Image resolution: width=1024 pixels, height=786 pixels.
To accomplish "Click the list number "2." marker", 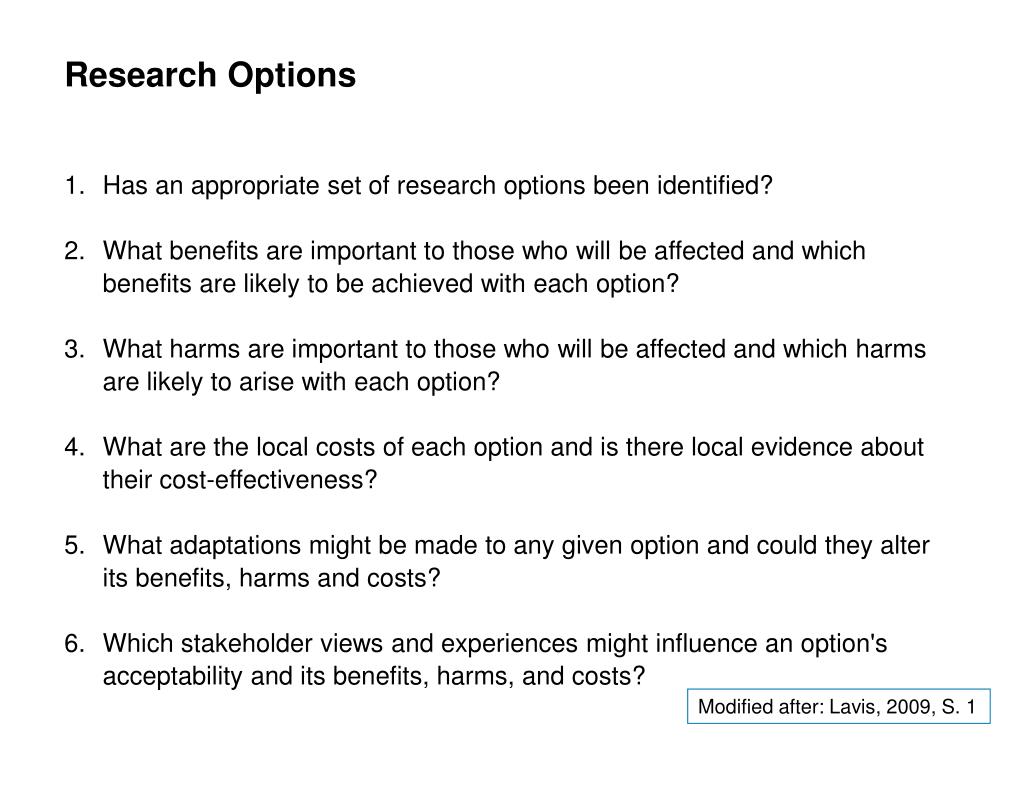I will click(x=74, y=251).
